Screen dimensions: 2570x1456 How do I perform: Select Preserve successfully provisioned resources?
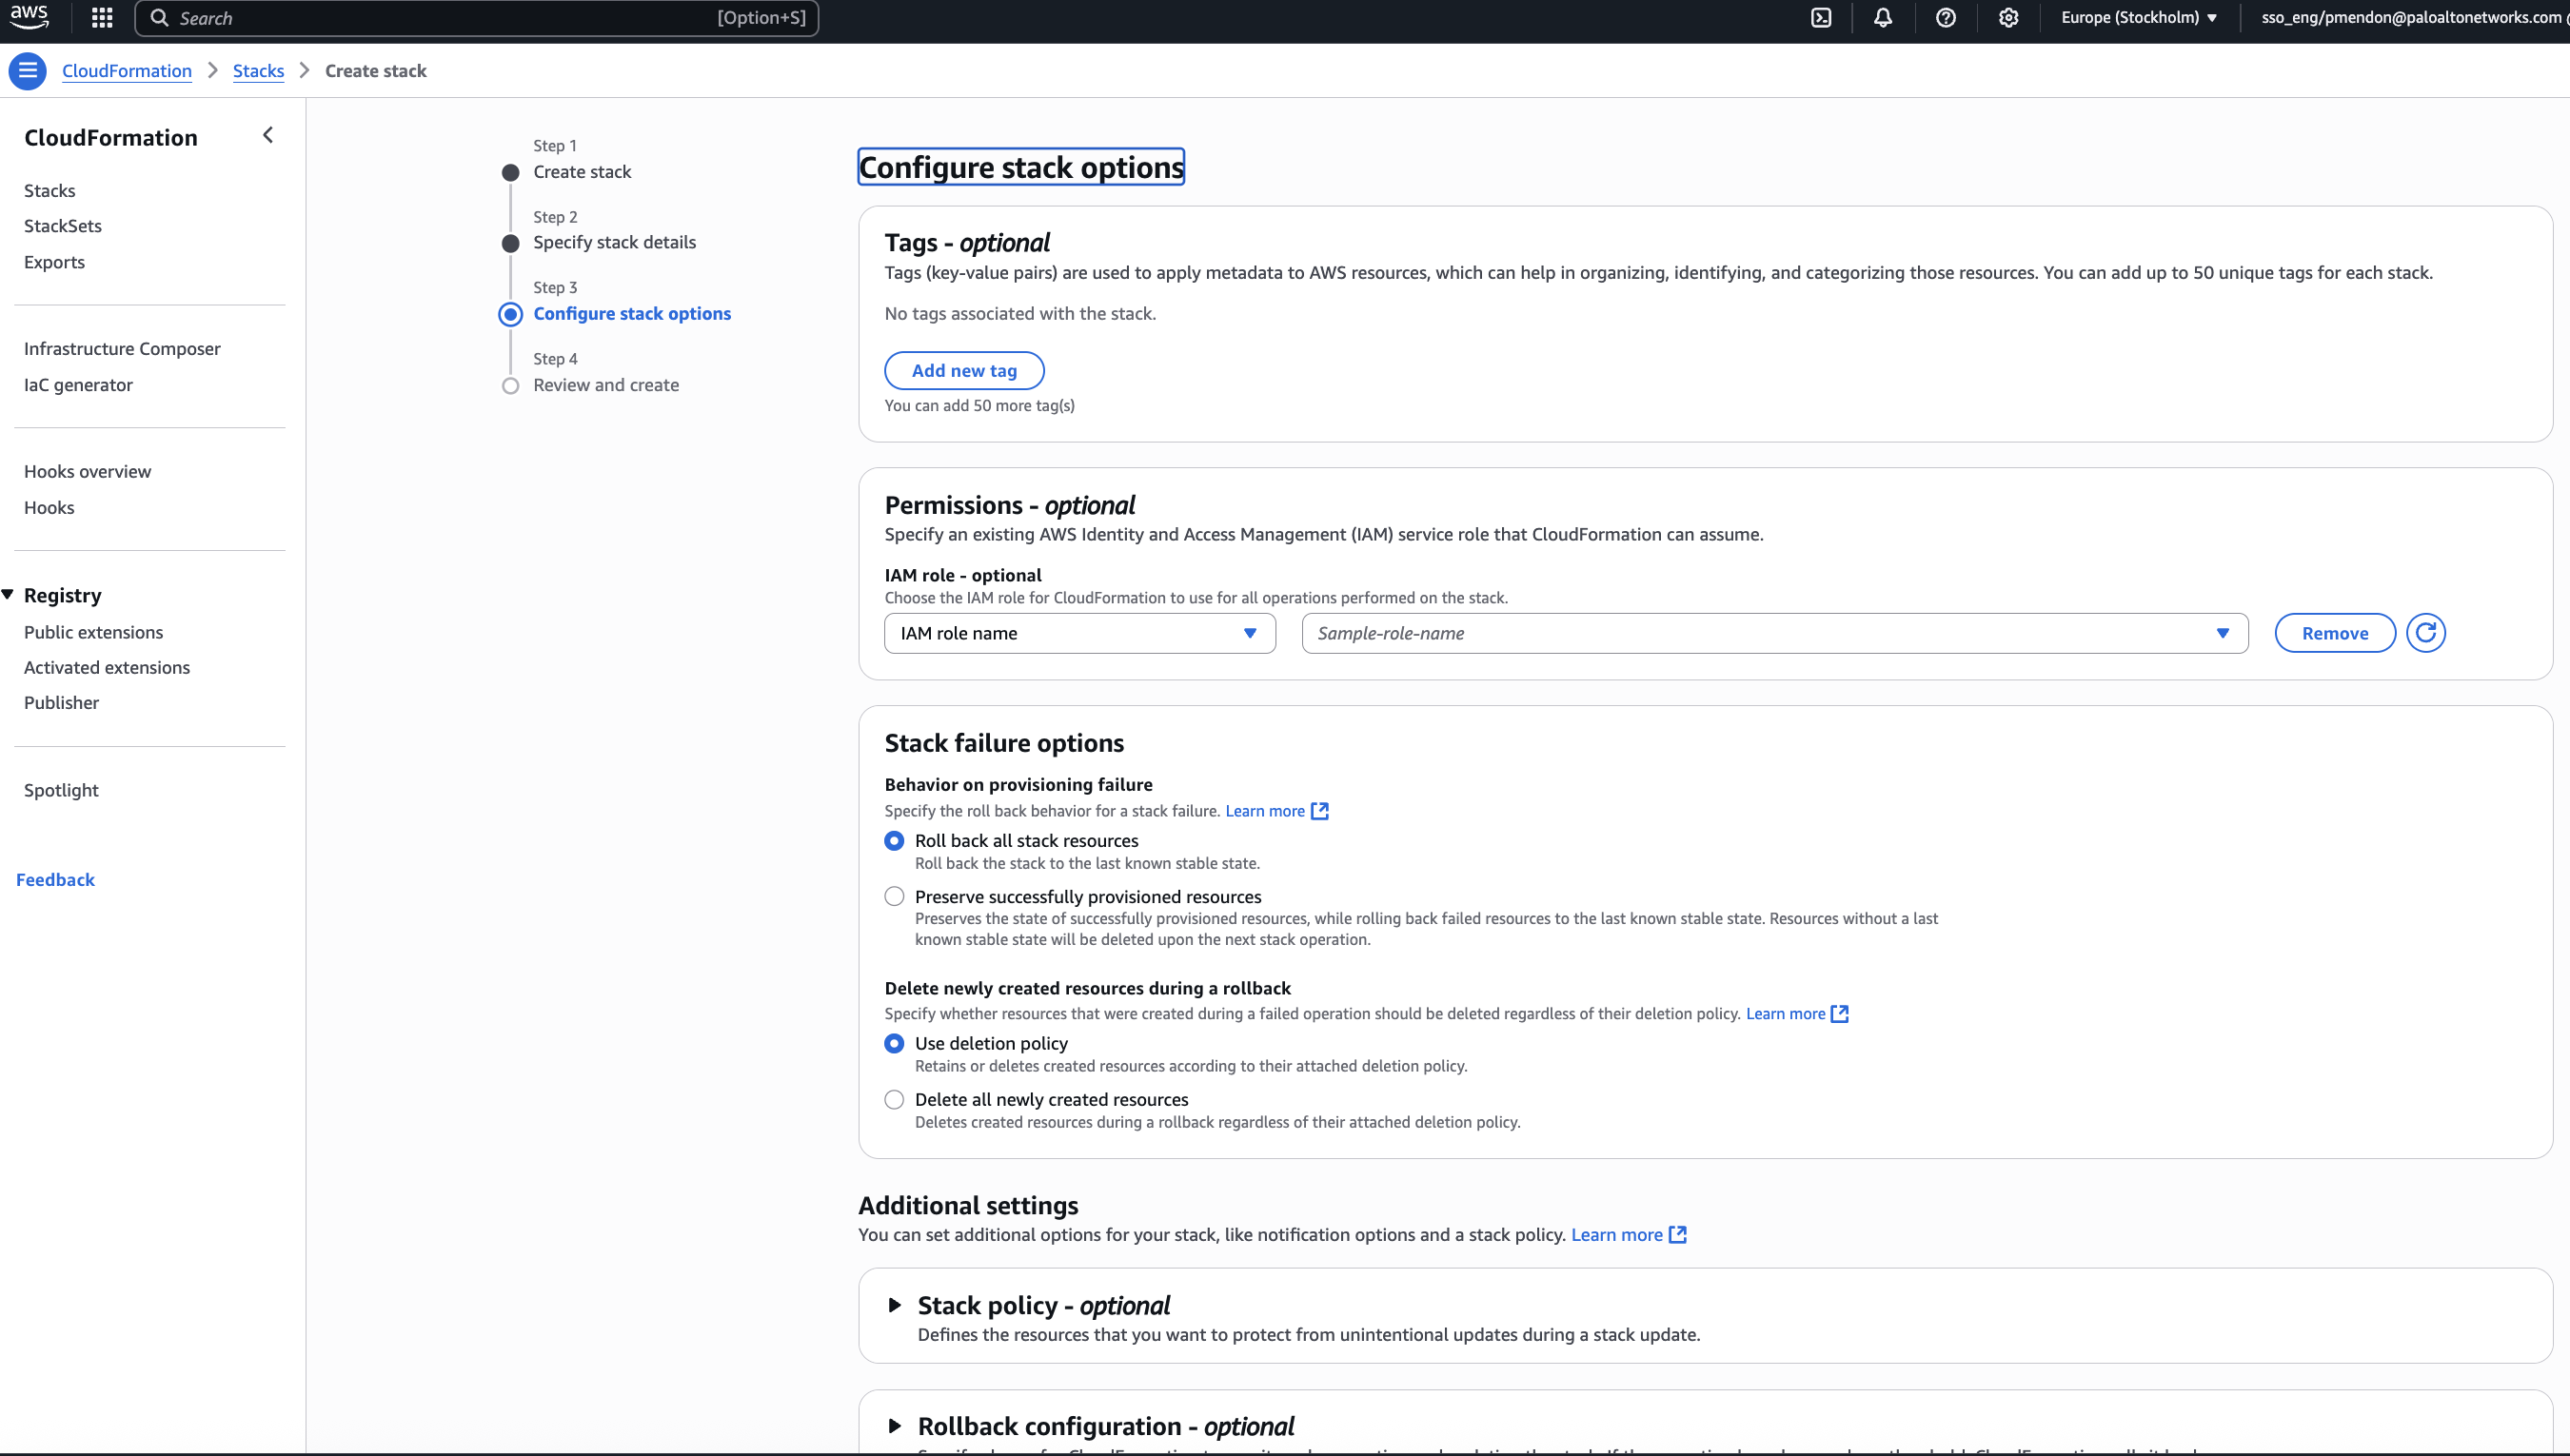894,897
